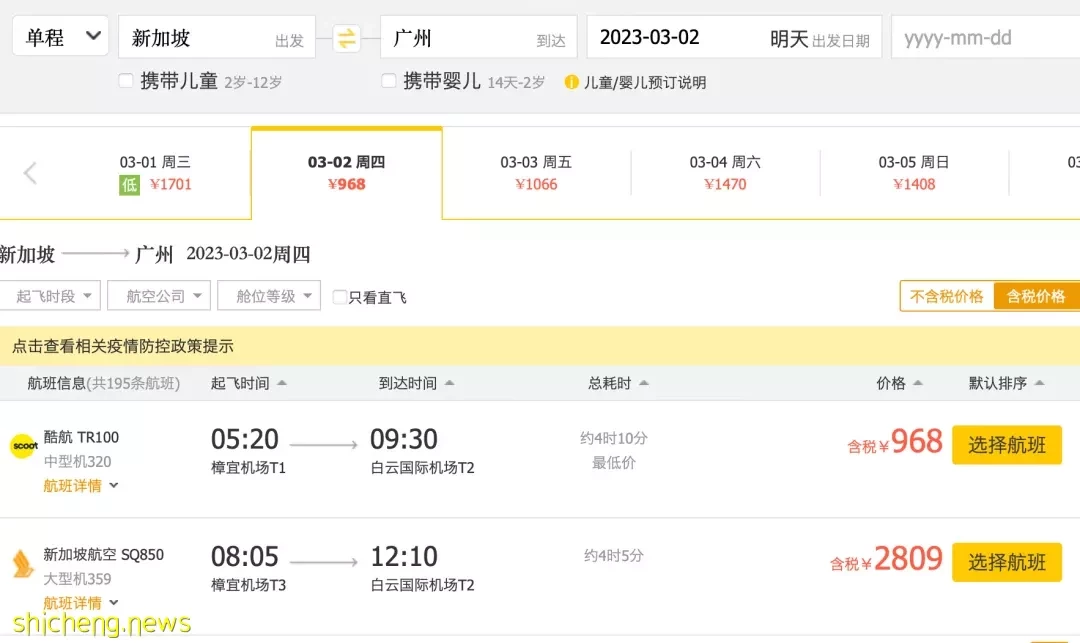Sort flights by 总耗时 header

point(610,383)
